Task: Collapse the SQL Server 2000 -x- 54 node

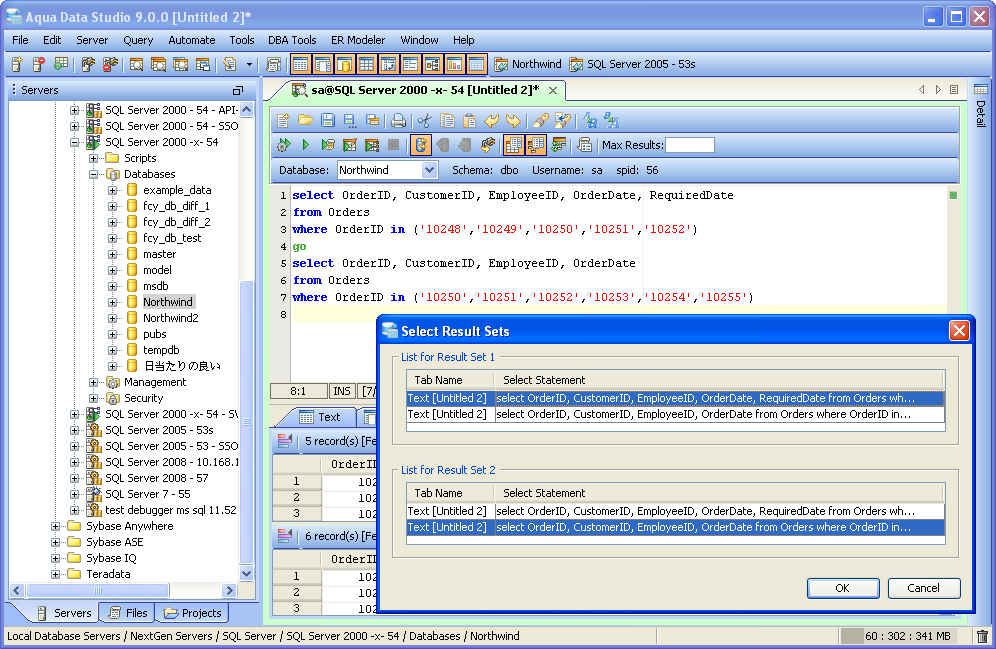Action: pyautogui.click(x=74, y=142)
